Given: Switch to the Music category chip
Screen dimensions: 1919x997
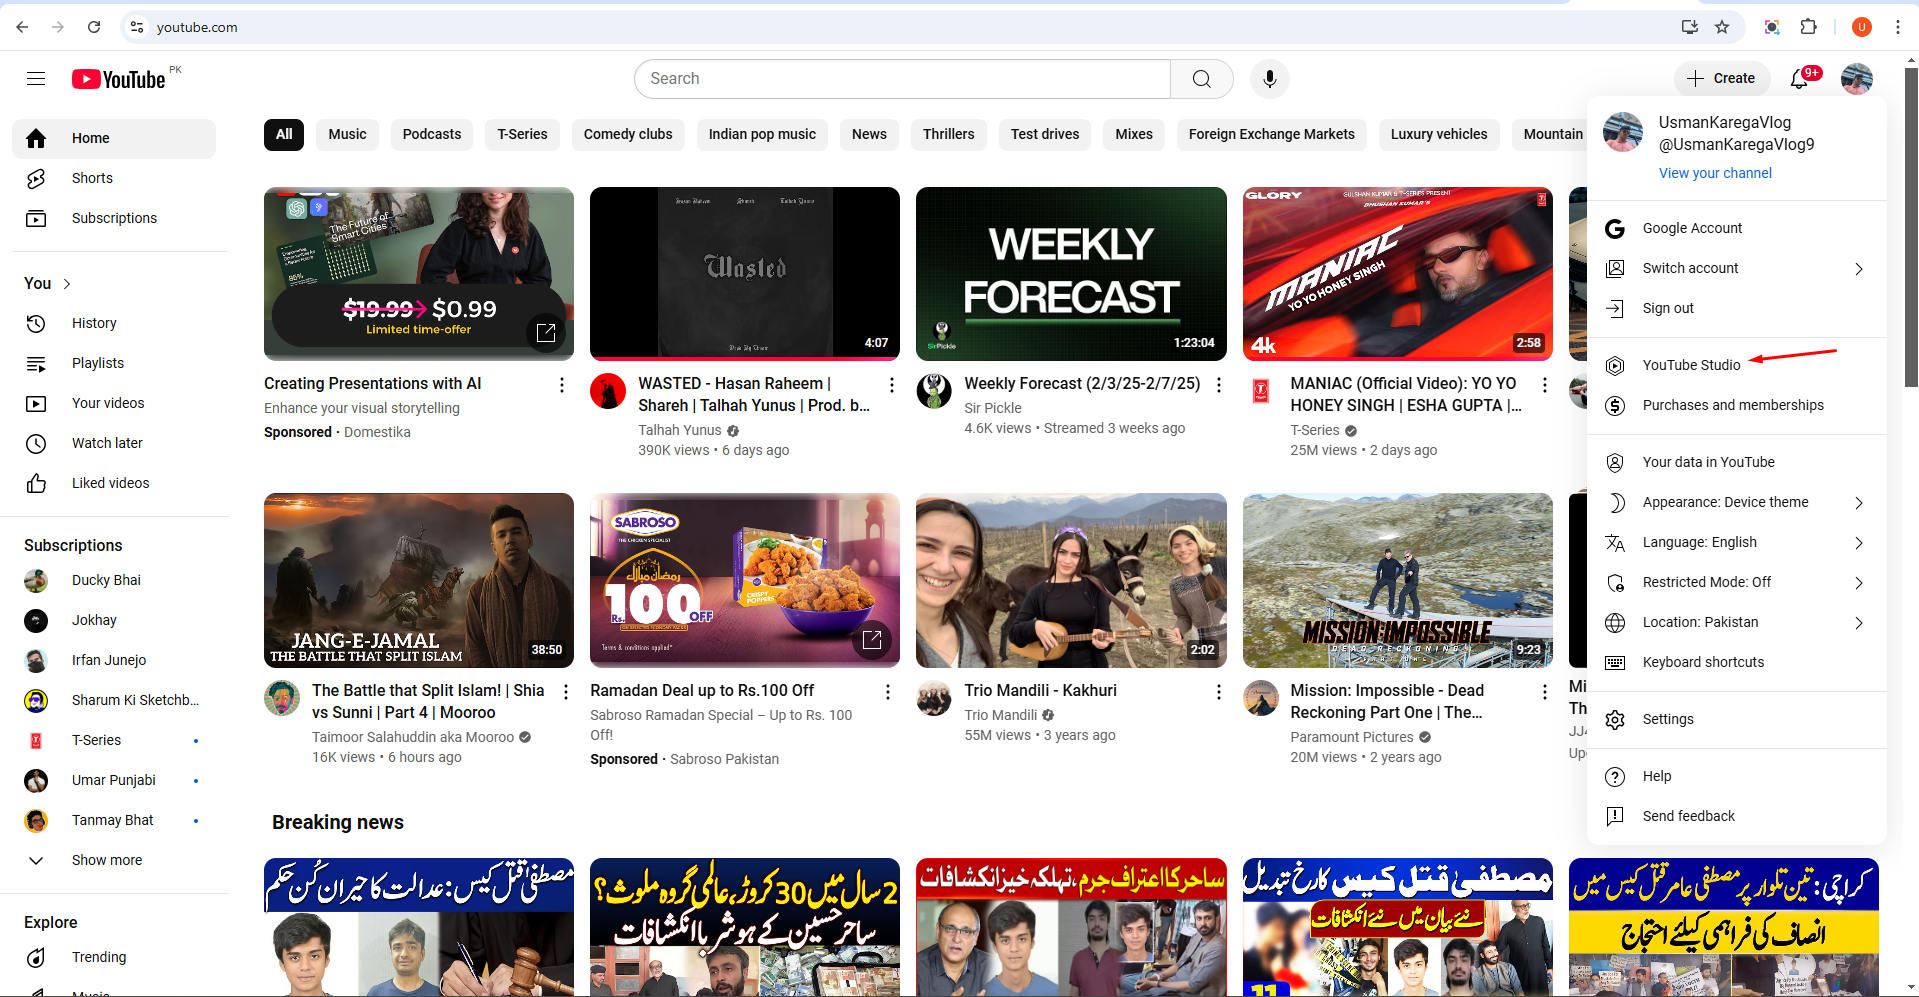Looking at the screenshot, I should tap(347, 134).
